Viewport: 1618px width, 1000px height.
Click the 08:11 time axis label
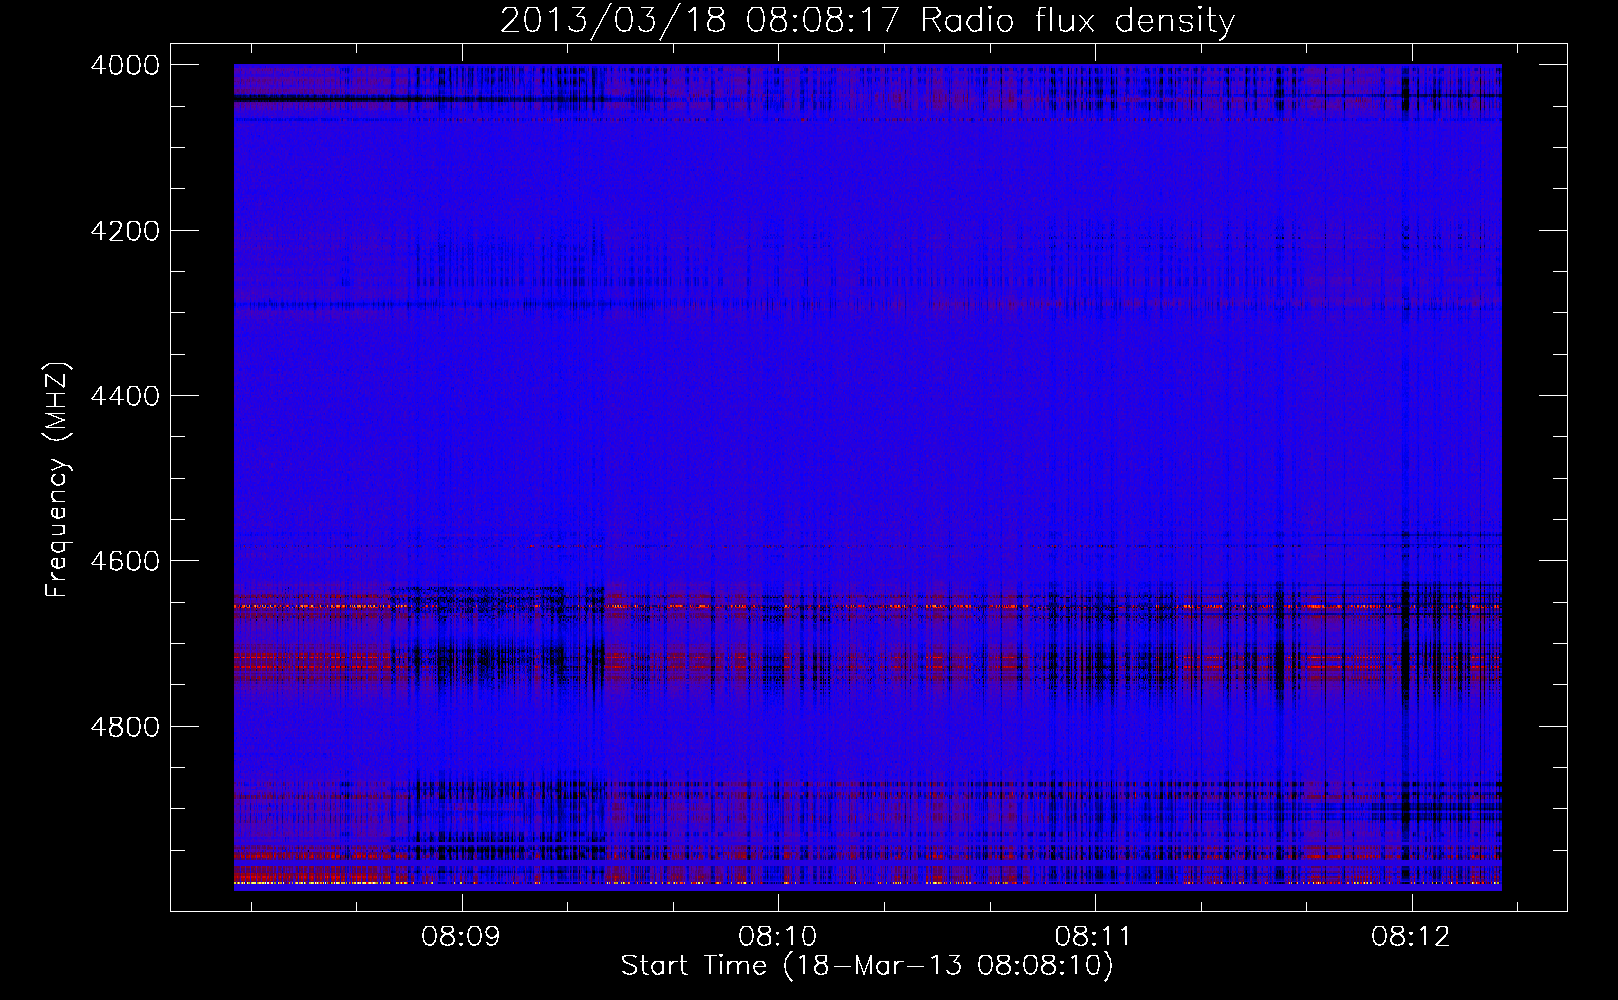tap(1094, 937)
